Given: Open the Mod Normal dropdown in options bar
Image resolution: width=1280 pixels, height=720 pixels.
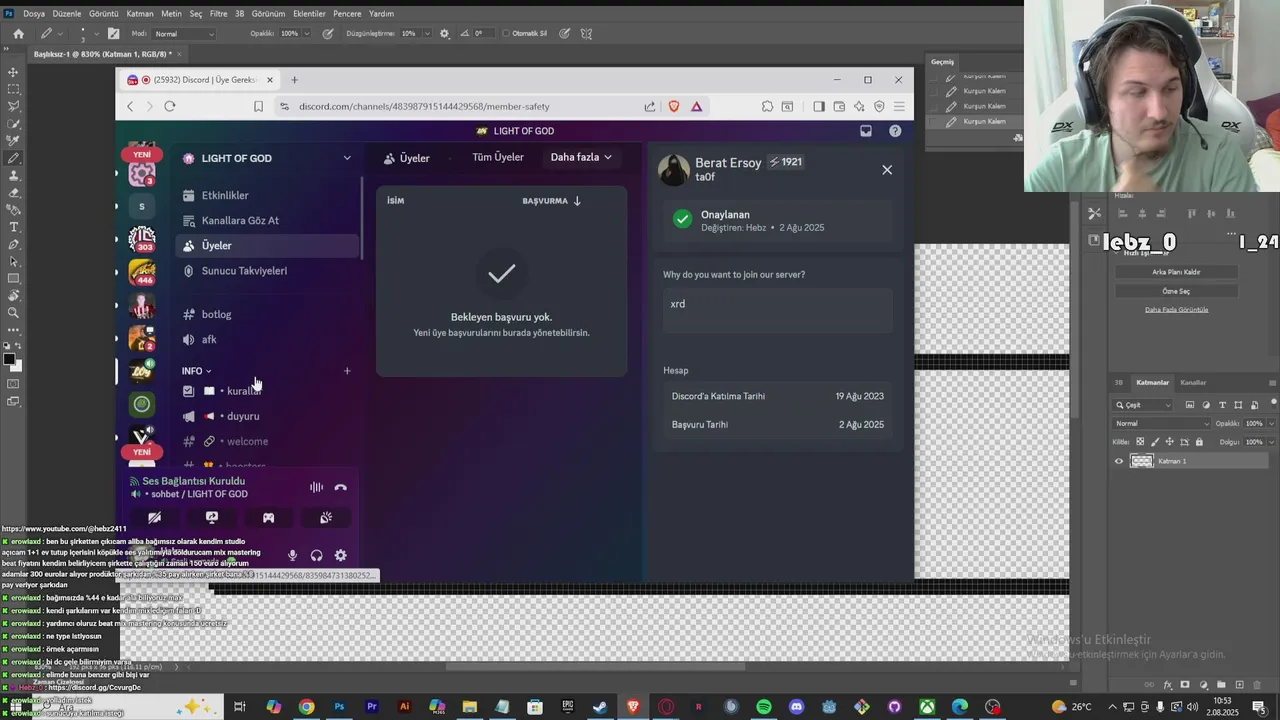Looking at the screenshot, I should pos(184,33).
